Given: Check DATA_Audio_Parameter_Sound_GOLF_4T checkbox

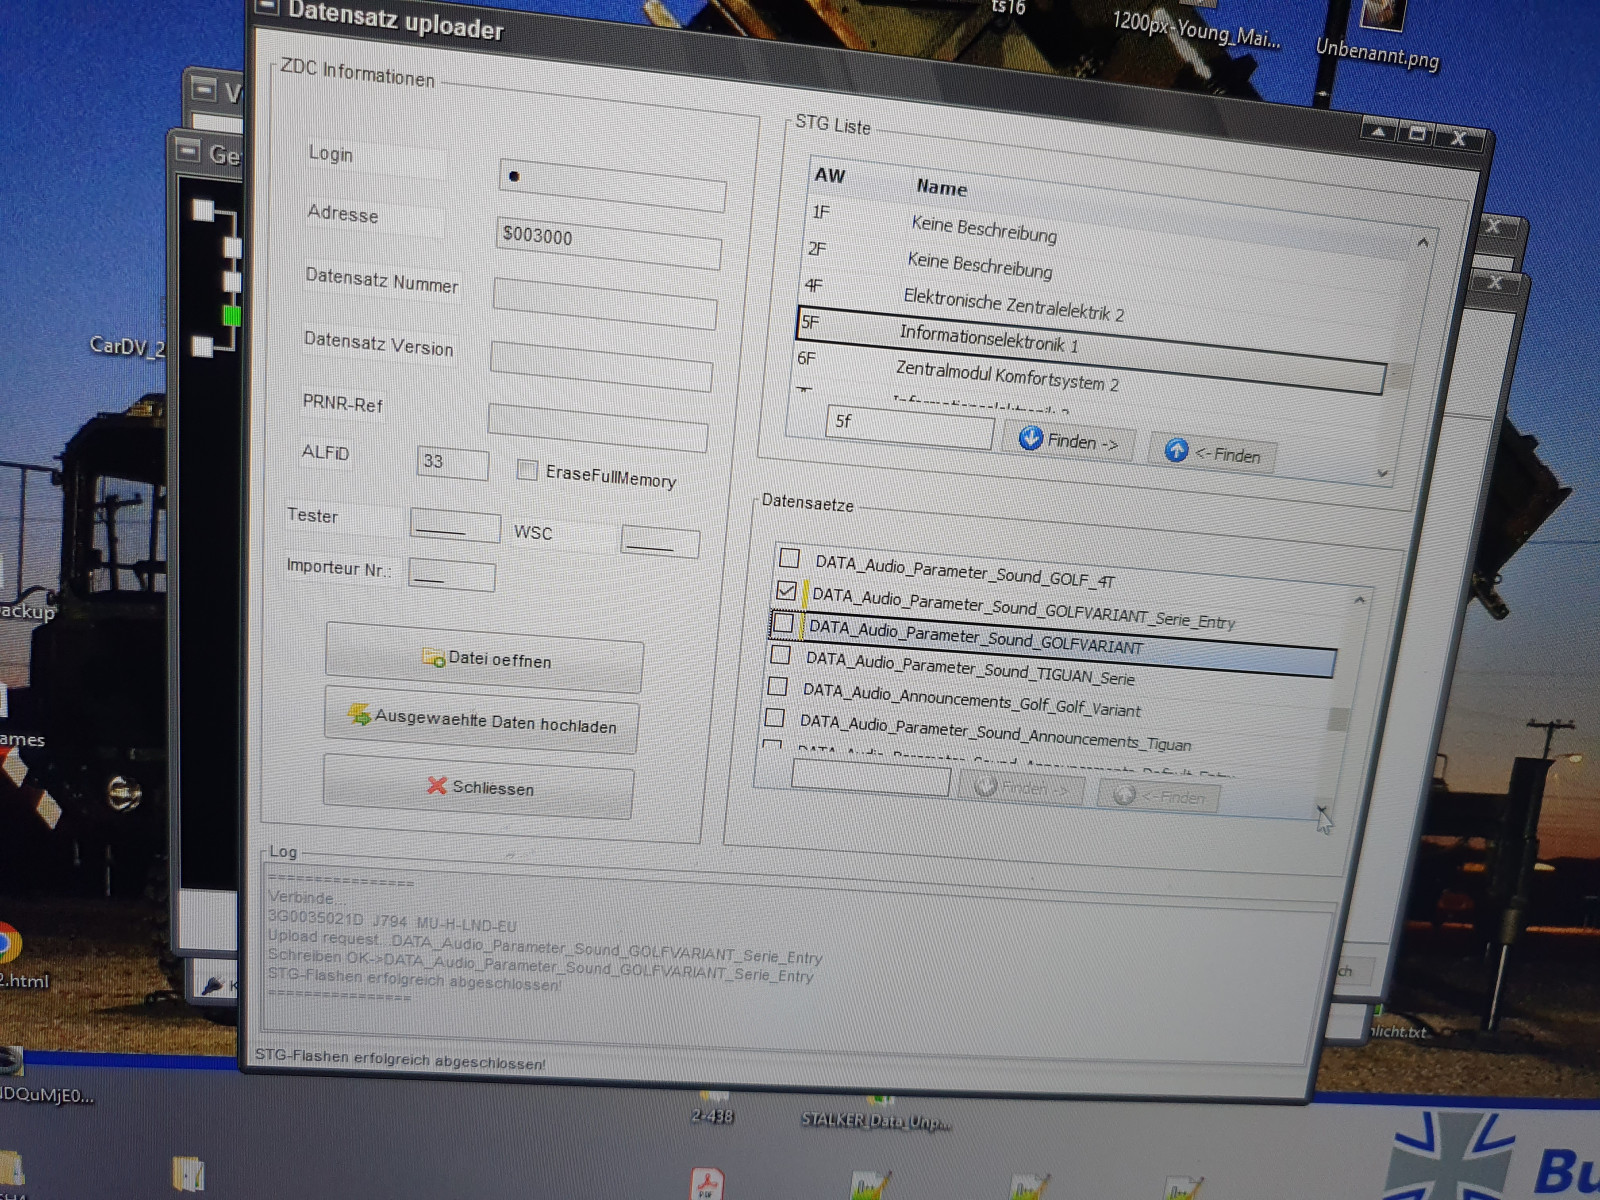Looking at the screenshot, I should (x=789, y=557).
